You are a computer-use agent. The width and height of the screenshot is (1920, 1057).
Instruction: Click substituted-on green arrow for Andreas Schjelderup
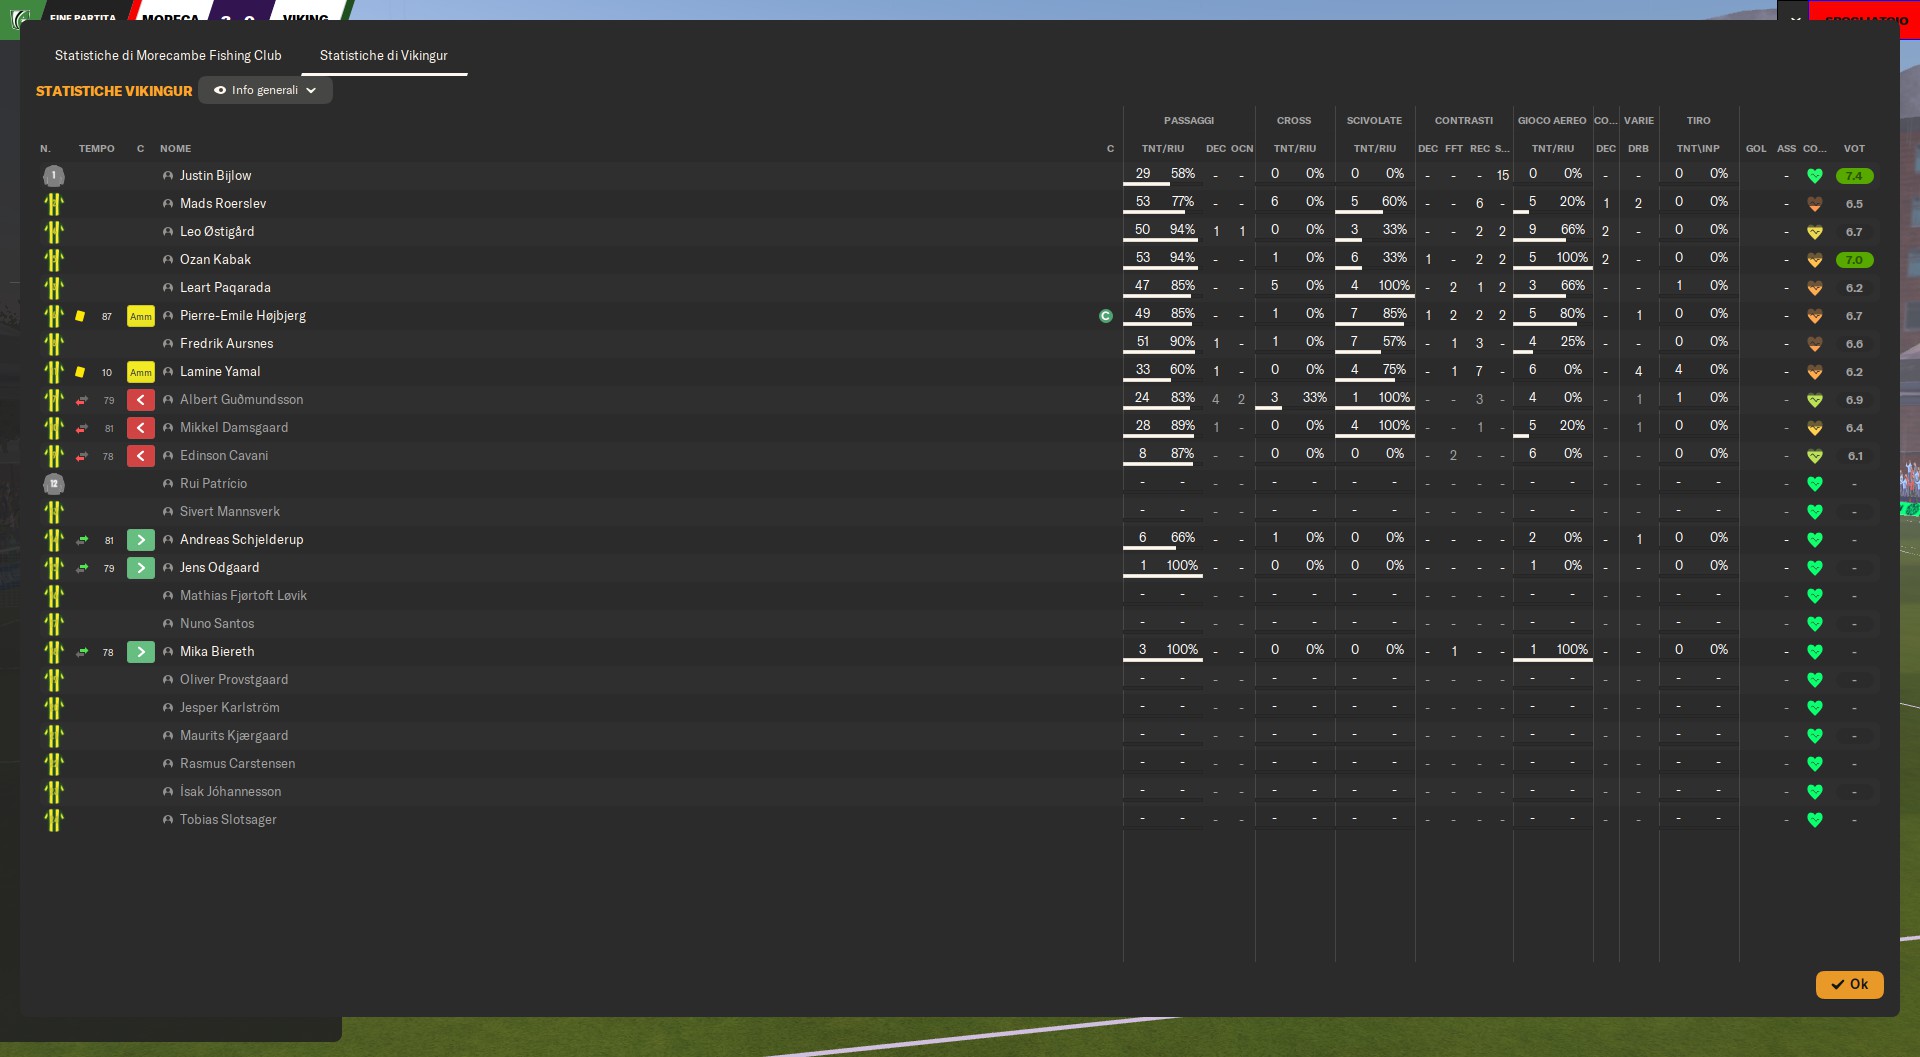141,540
